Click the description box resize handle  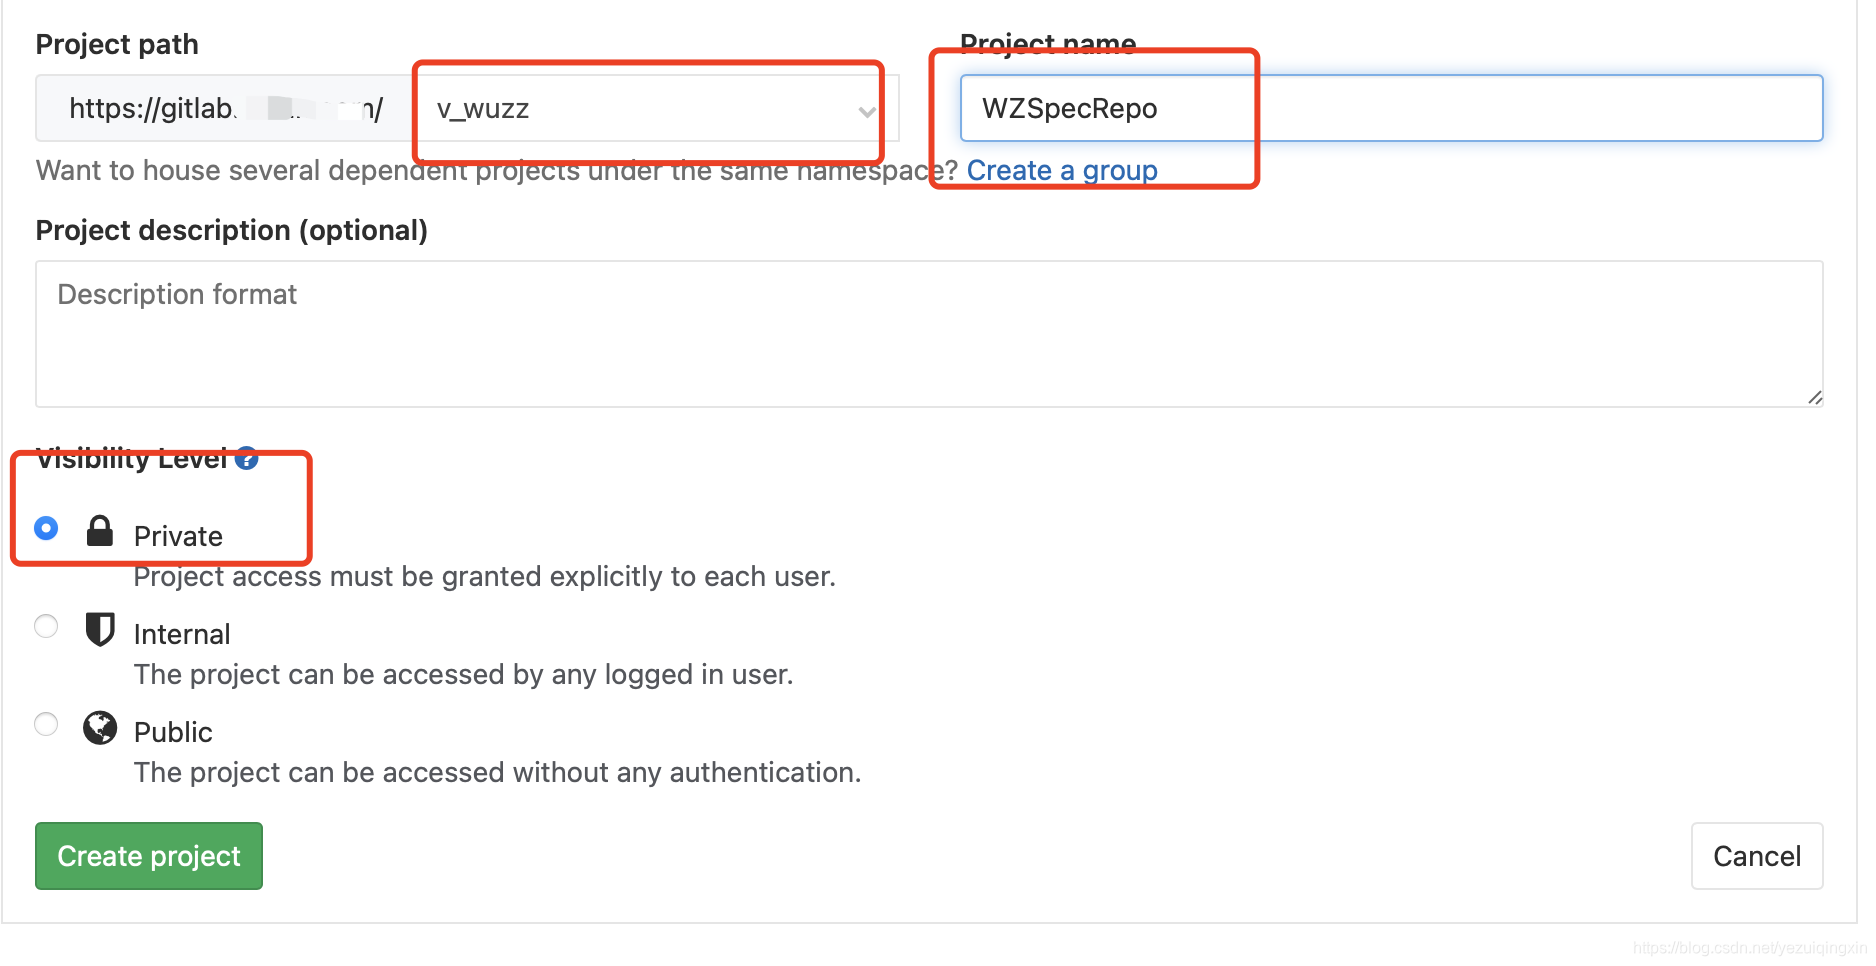[x=1815, y=398]
